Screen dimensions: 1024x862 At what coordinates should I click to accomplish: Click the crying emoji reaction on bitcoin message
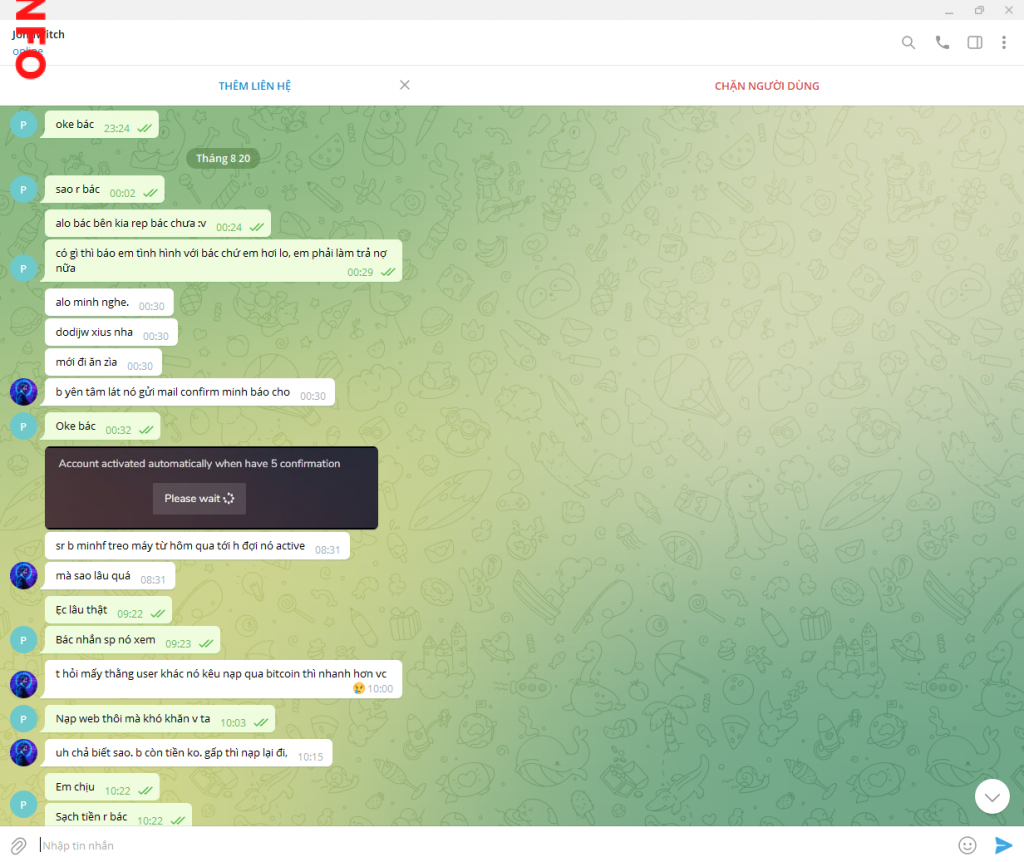[x=358, y=689]
